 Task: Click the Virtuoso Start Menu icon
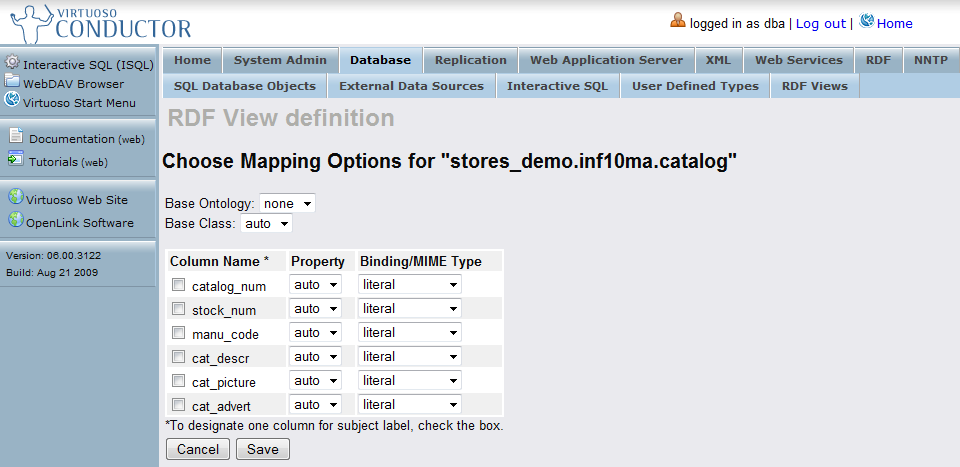(12, 100)
